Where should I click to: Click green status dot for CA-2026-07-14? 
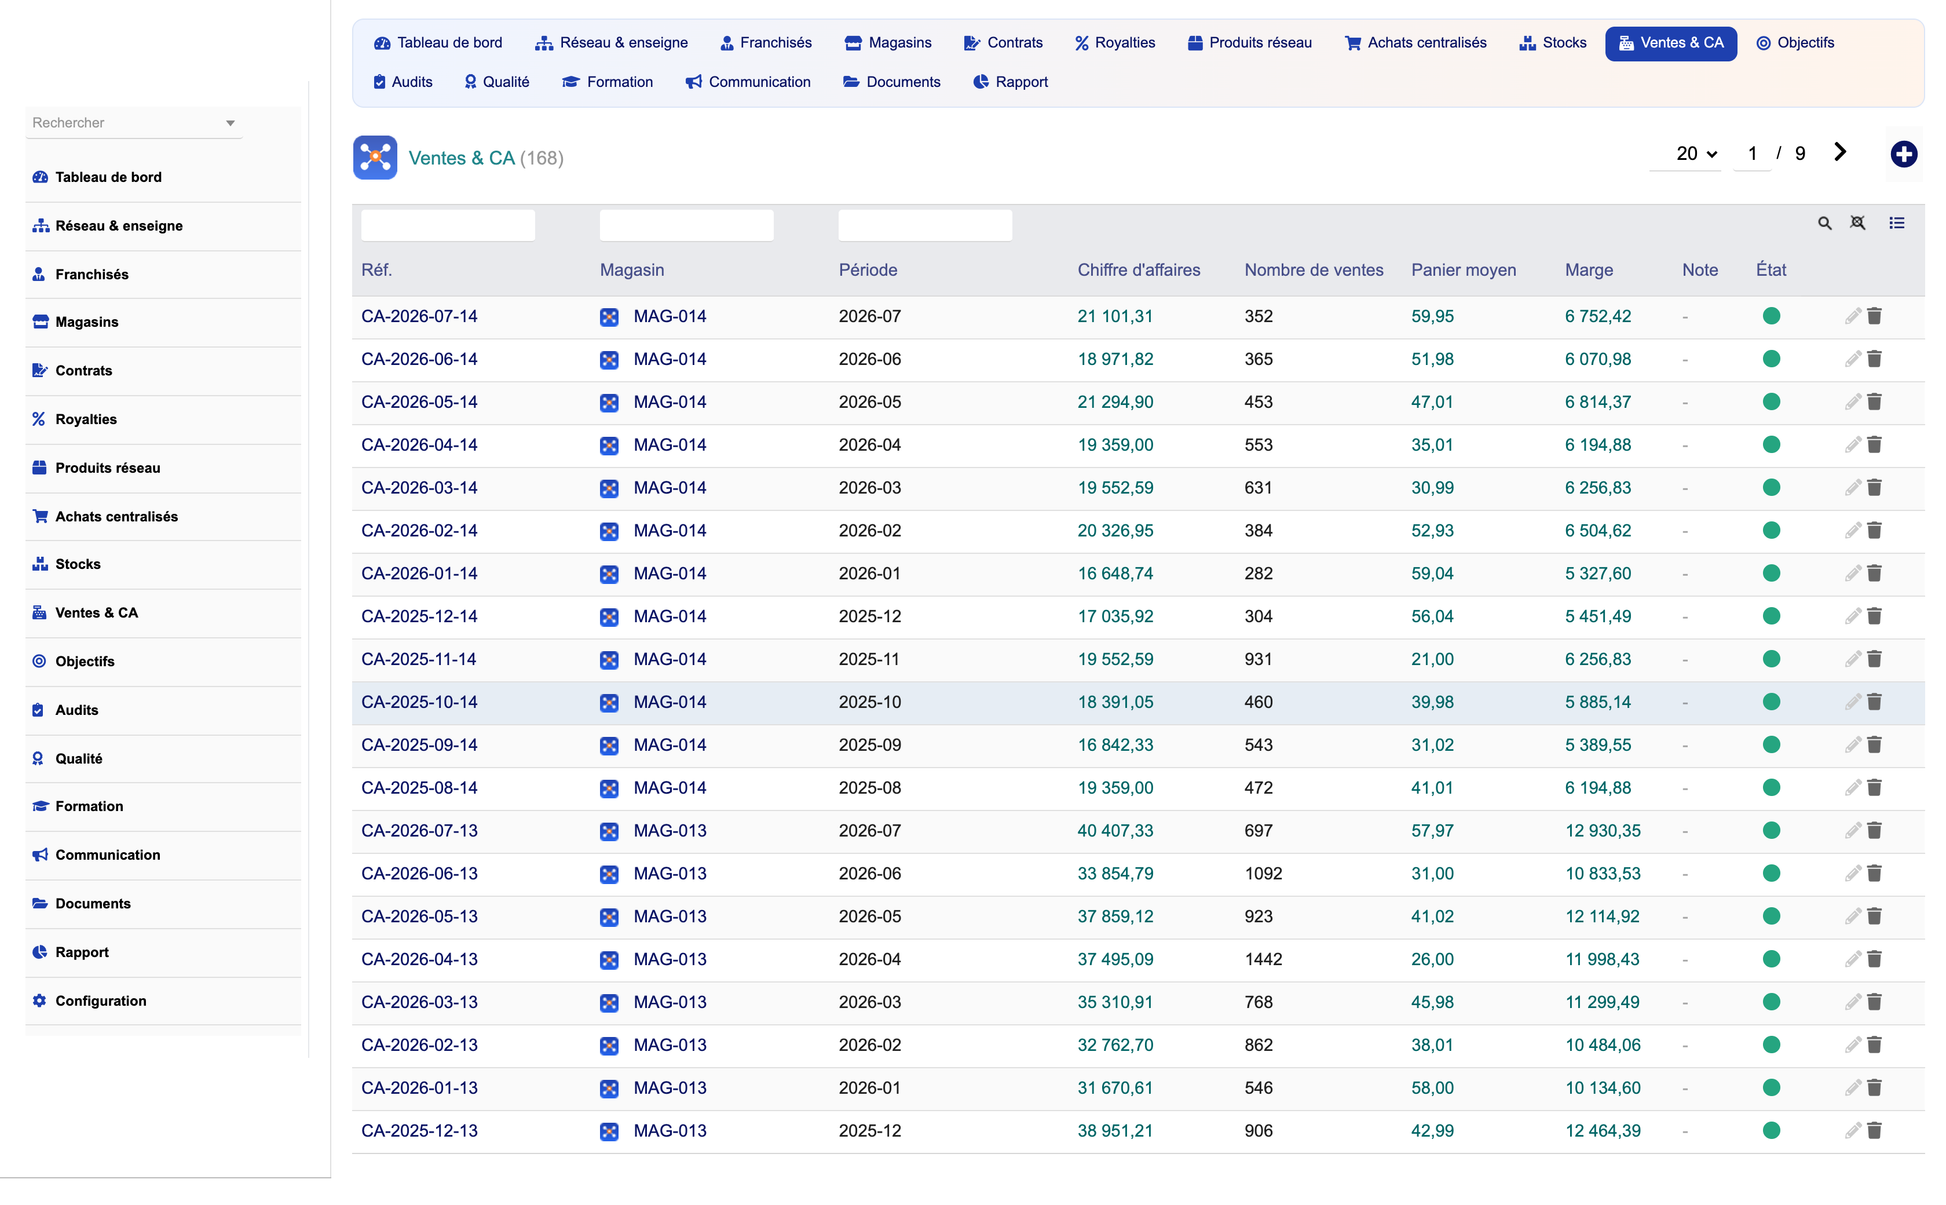click(x=1771, y=316)
